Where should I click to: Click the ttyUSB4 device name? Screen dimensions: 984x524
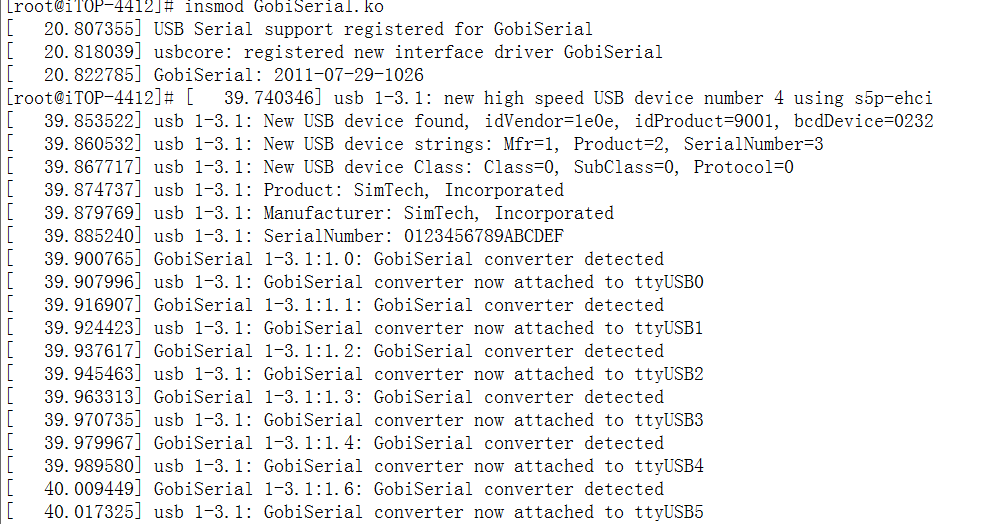pyautogui.click(x=669, y=466)
